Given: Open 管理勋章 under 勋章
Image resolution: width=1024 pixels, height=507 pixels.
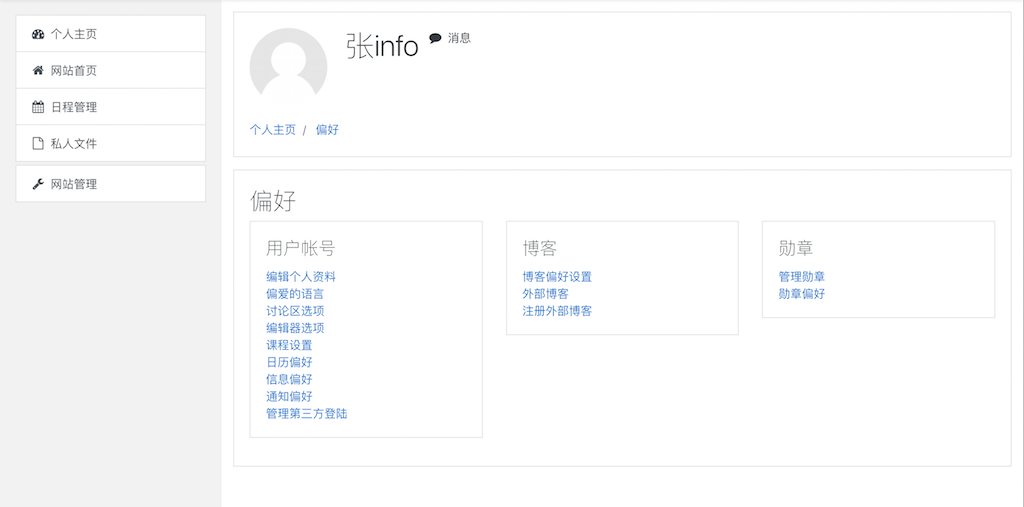Looking at the screenshot, I should 802,277.
